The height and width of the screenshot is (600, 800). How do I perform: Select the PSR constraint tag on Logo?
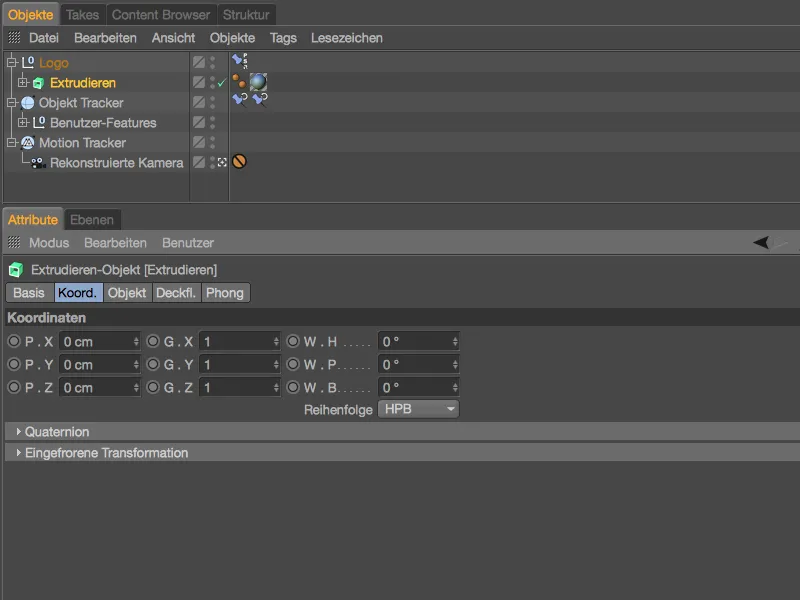(240, 61)
